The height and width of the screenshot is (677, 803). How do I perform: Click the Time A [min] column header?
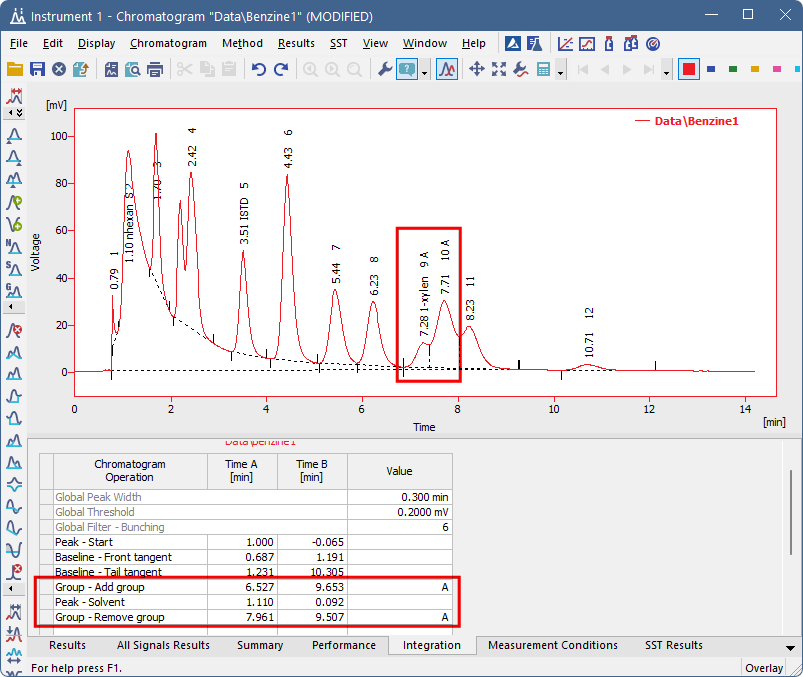point(242,471)
